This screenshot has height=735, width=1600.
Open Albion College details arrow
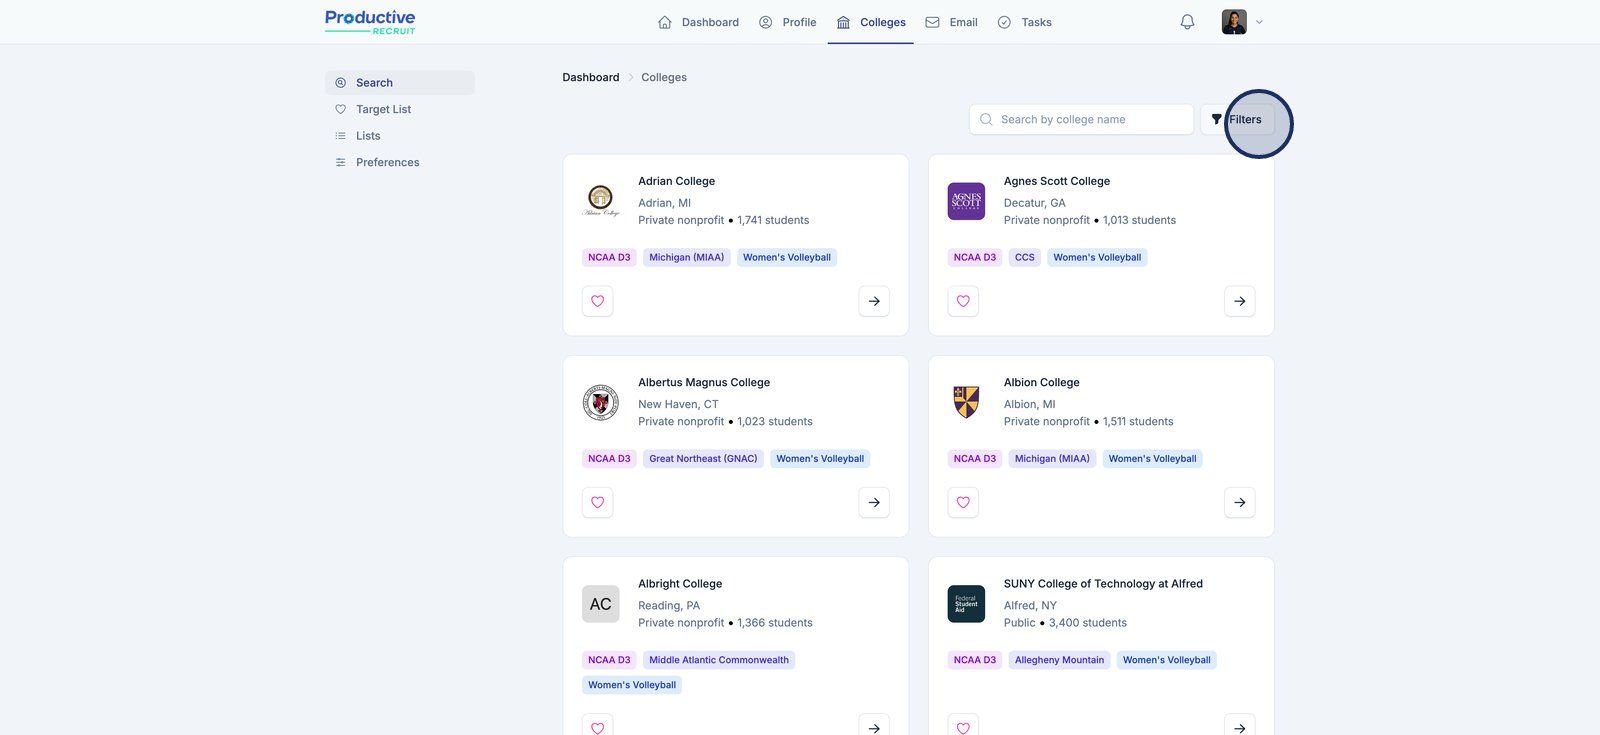pyautogui.click(x=1240, y=502)
